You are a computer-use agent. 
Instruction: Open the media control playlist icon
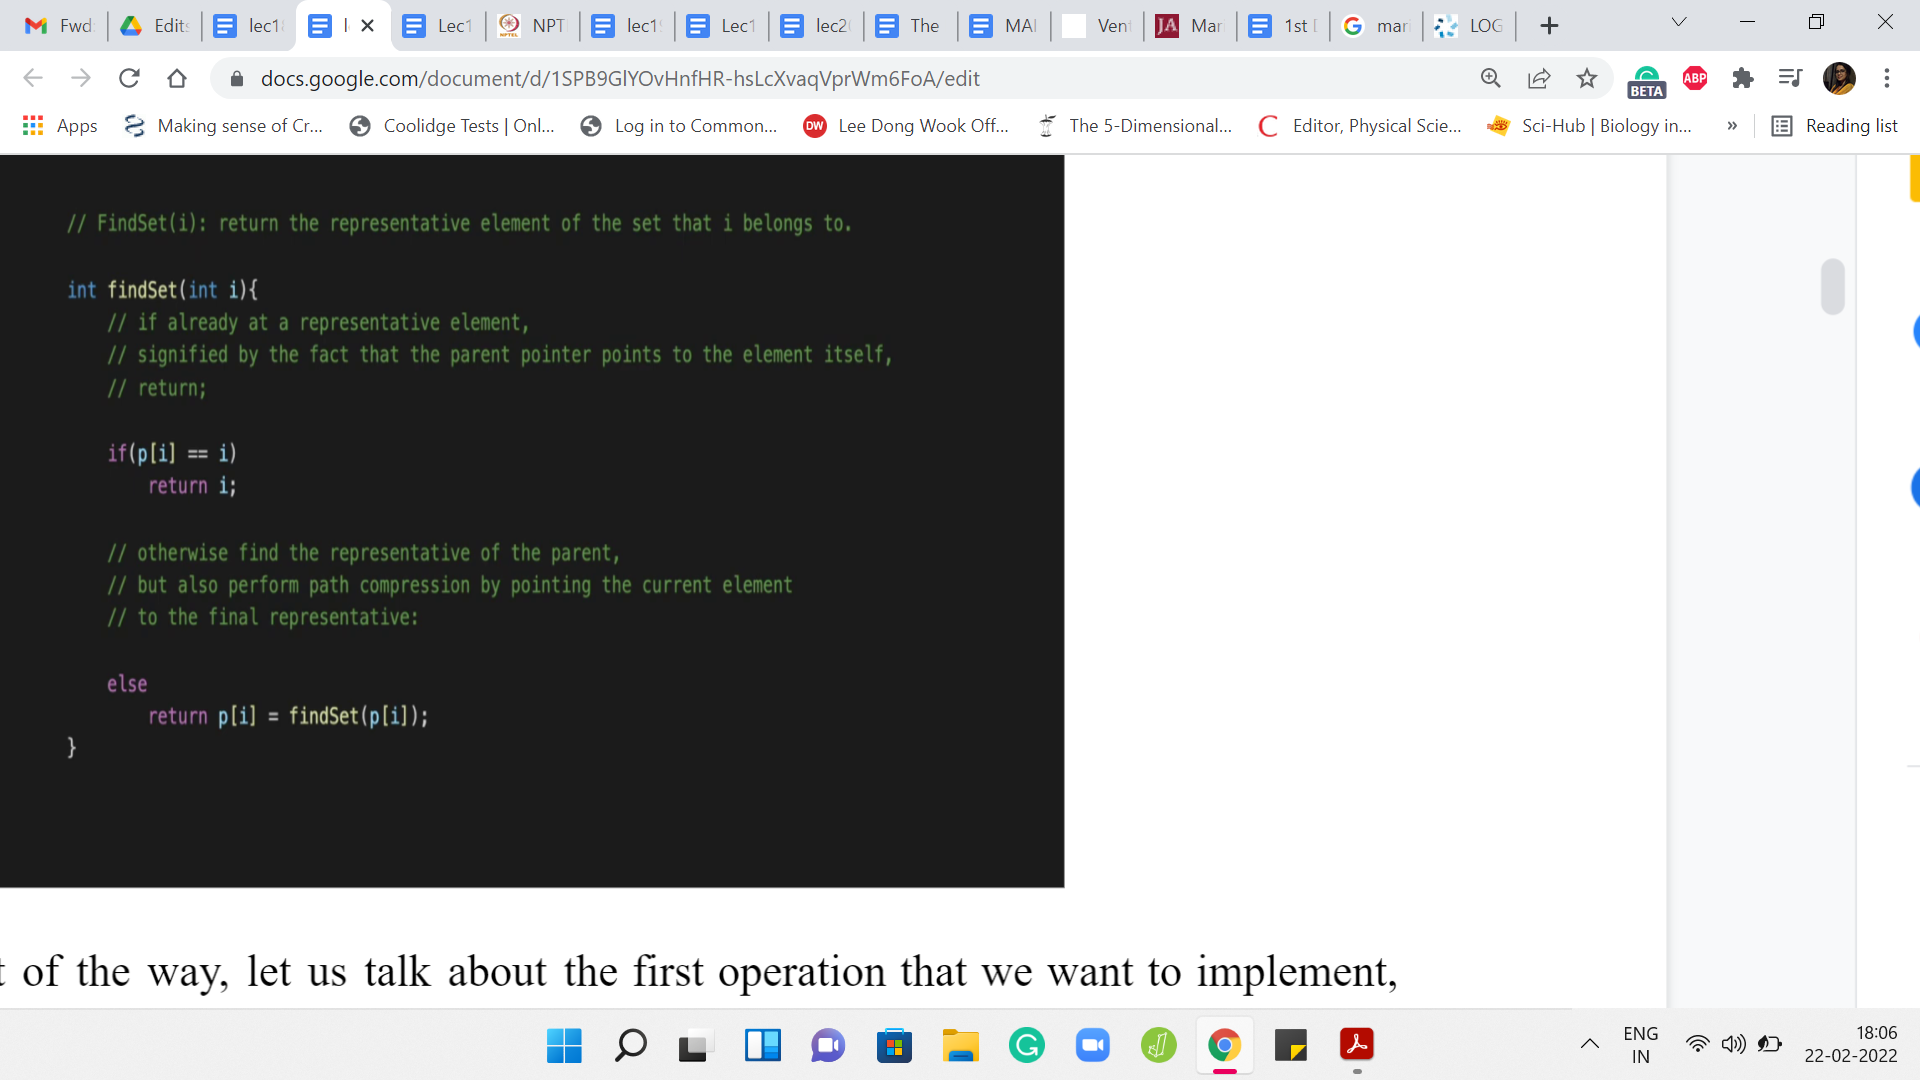[1790, 78]
